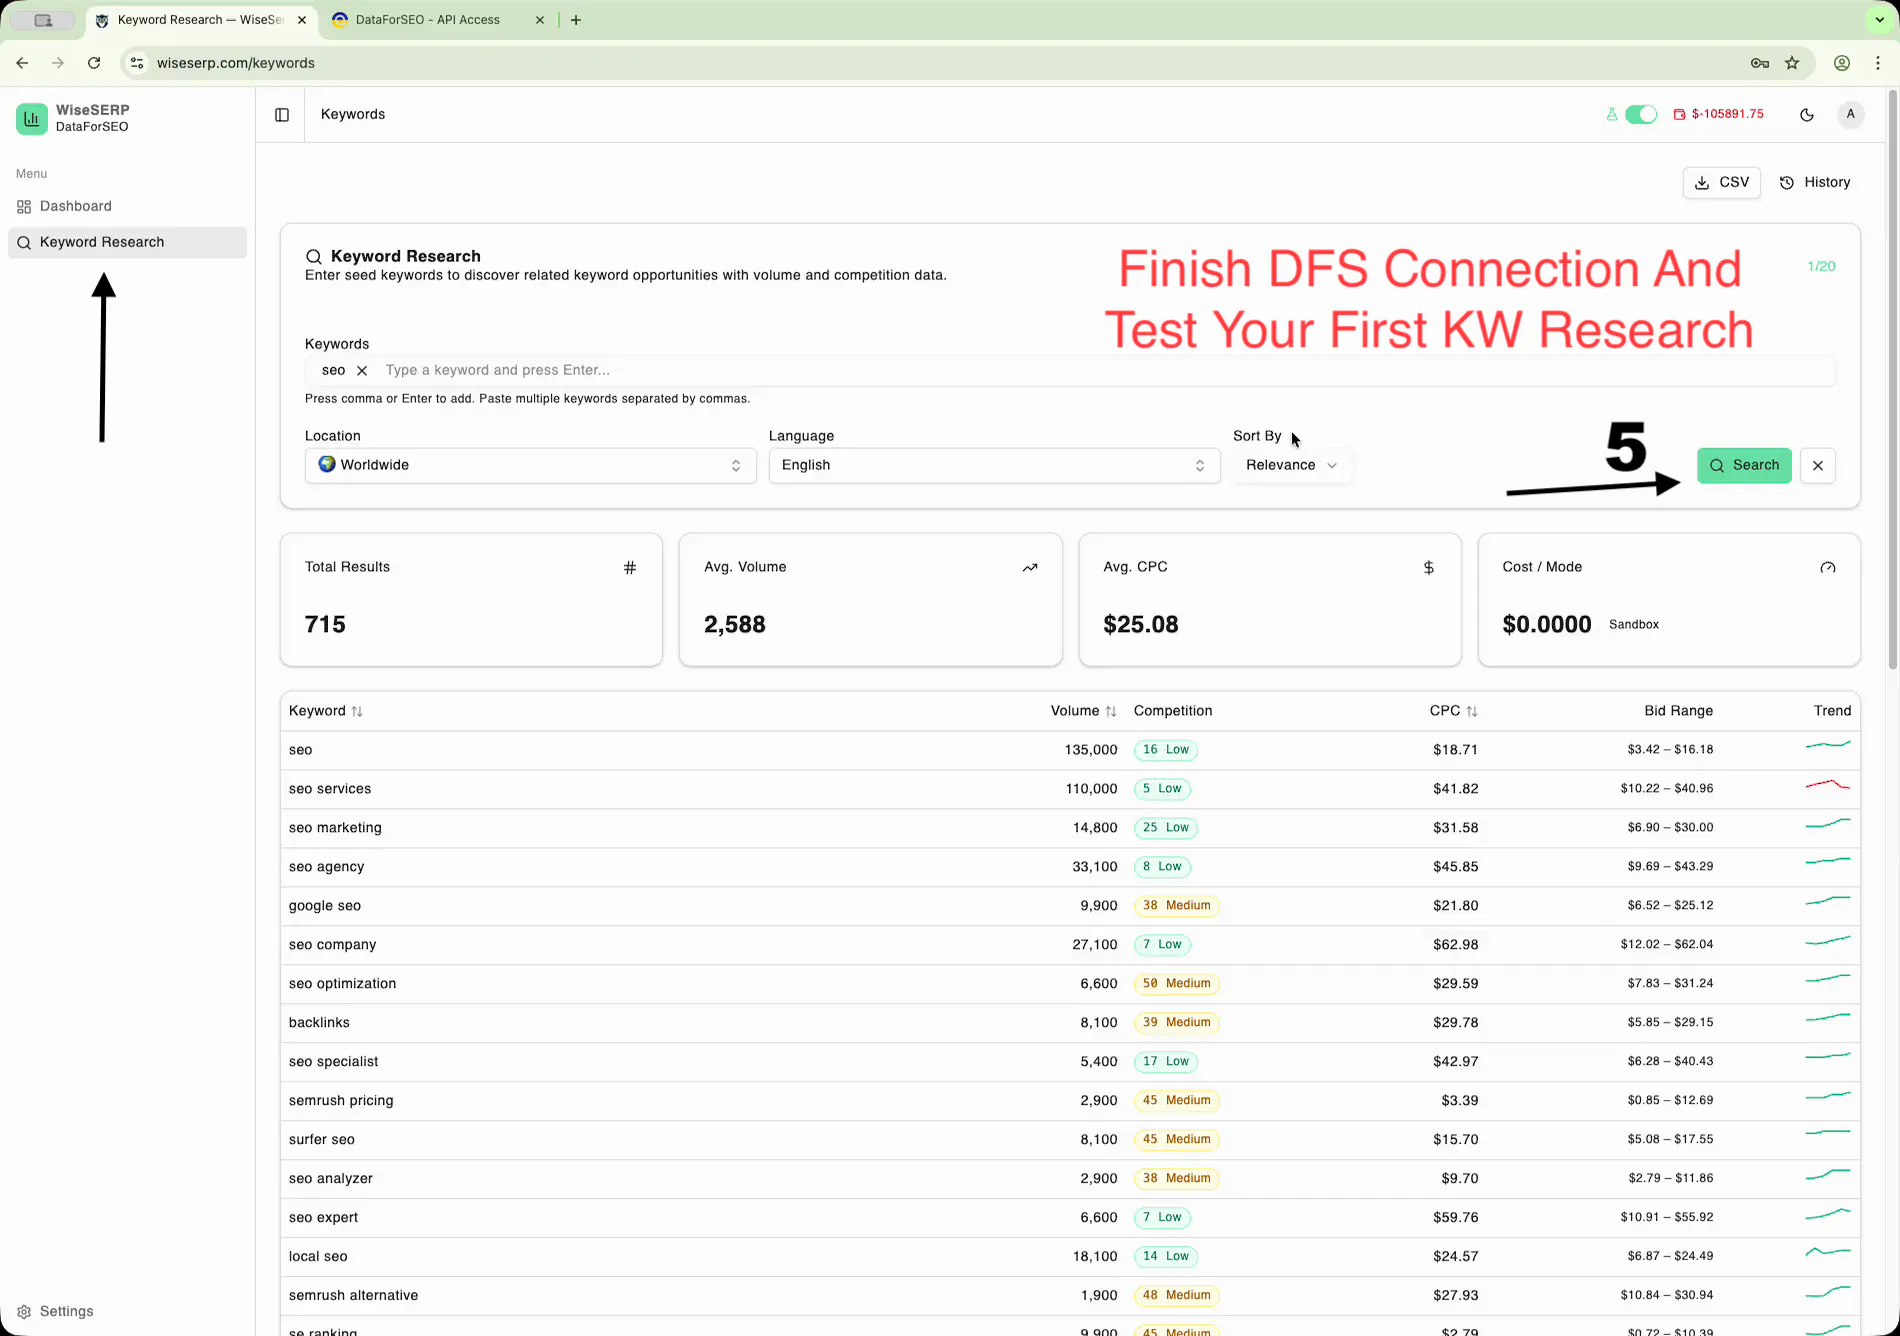Run the keyword Search
Viewport: 1900px width, 1336px height.
(x=1744, y=465)
